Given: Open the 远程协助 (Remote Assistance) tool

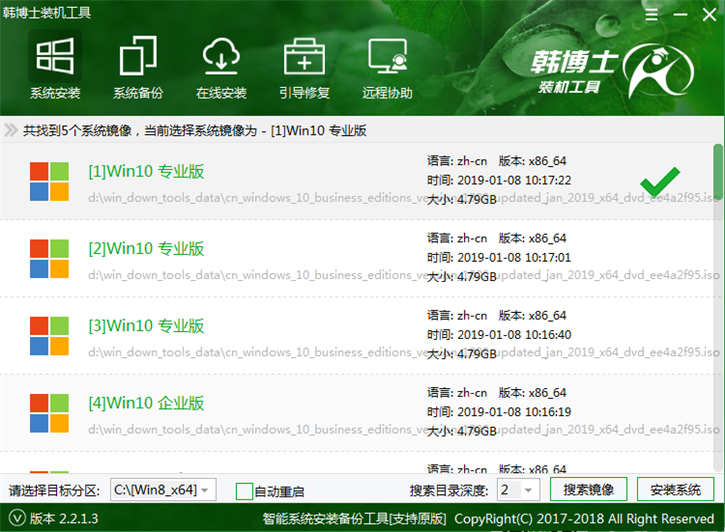Looking at the screenshot, I should (x=387, y=67).
